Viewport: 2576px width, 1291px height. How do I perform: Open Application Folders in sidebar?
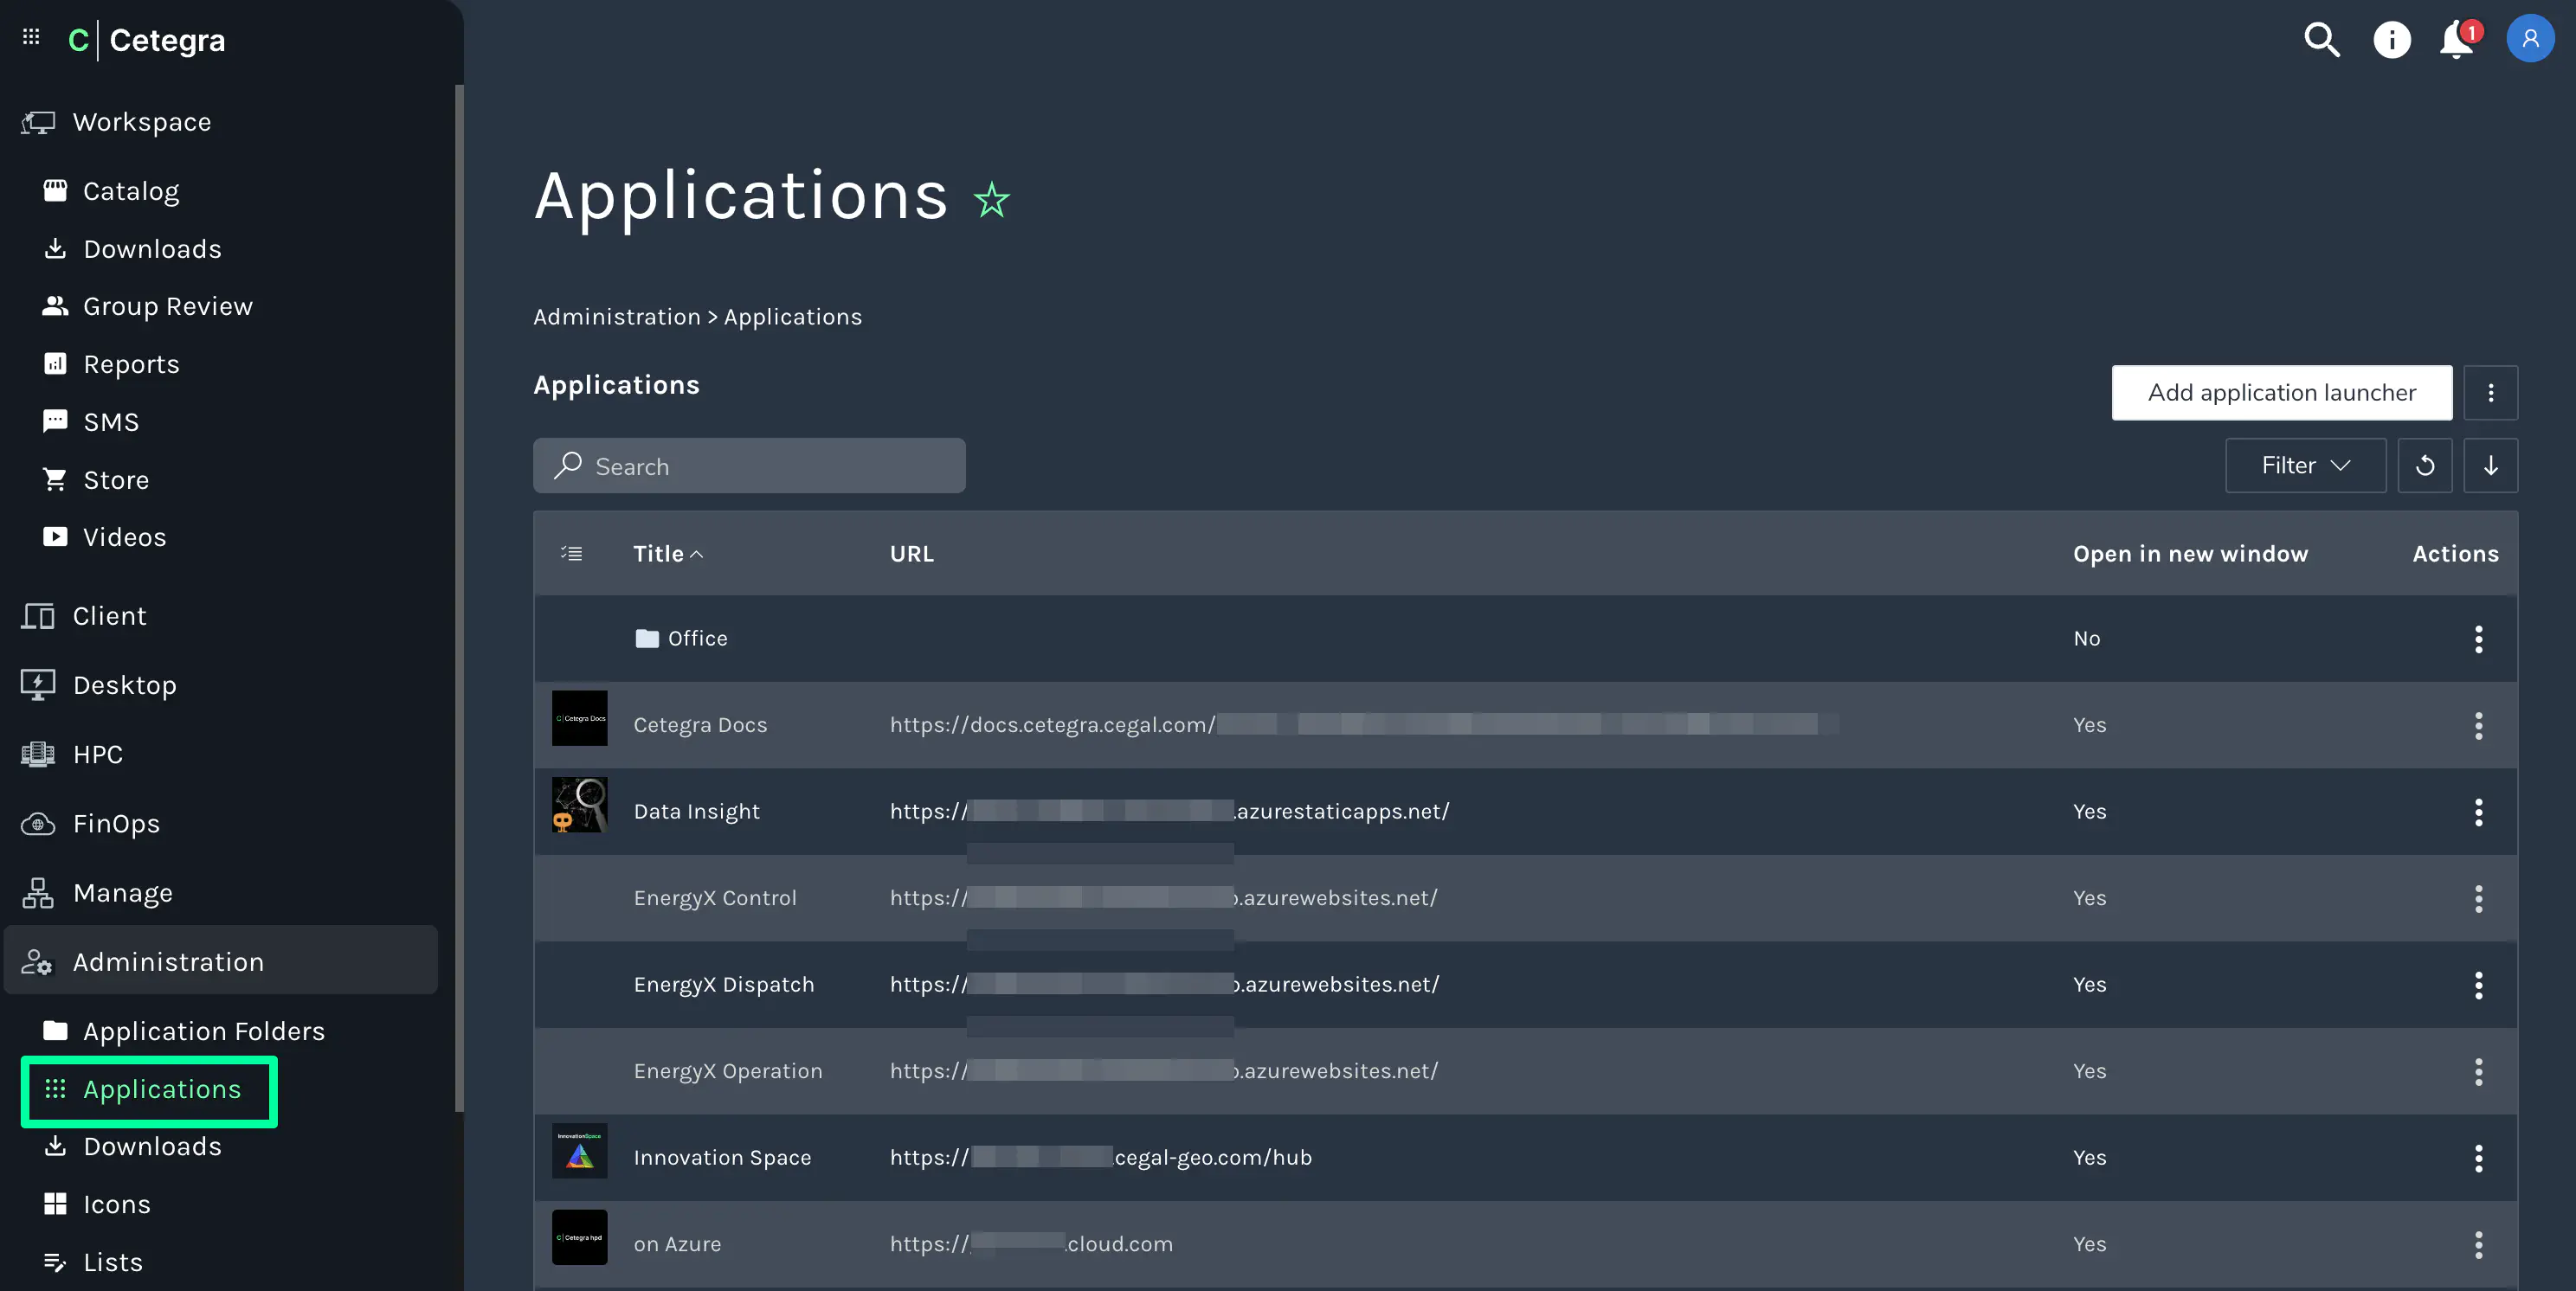click(203, 1031)
